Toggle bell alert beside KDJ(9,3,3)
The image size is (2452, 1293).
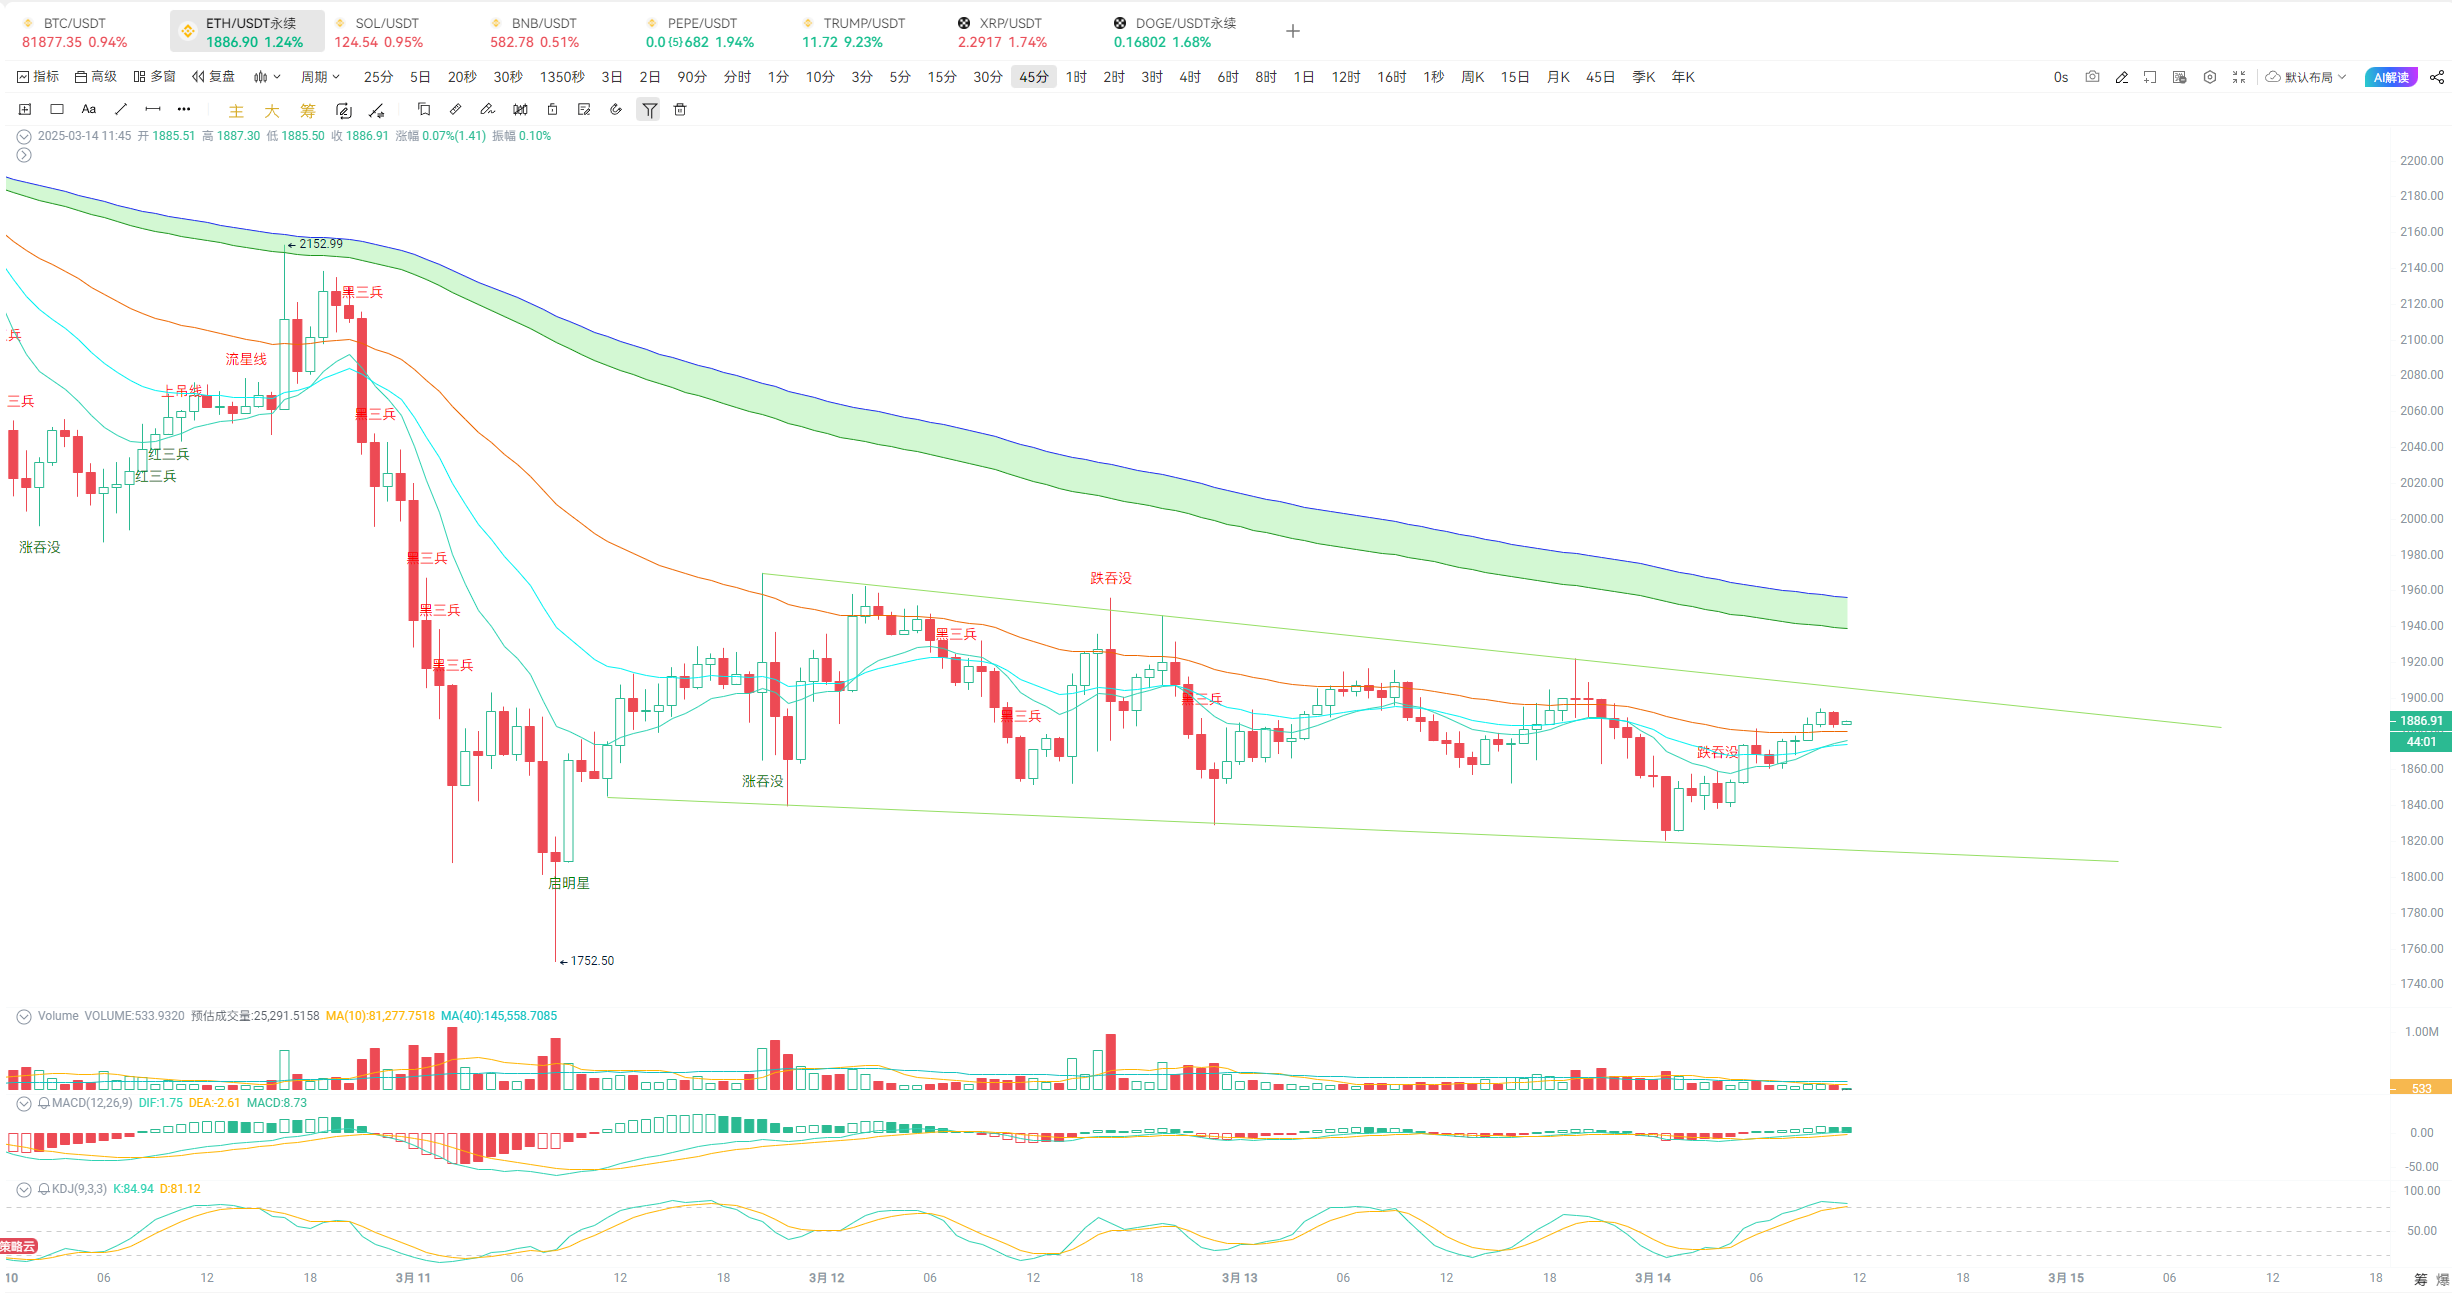(44, 1189)
